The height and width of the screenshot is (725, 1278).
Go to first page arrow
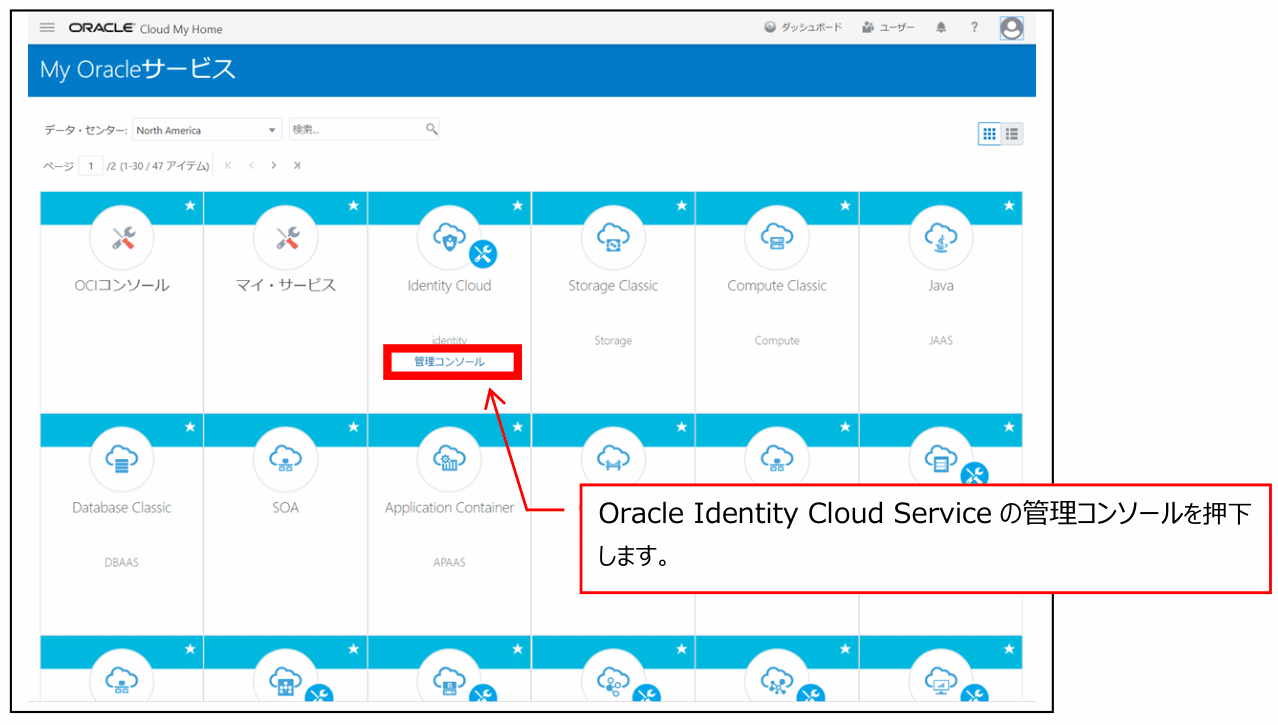[228, 165]
